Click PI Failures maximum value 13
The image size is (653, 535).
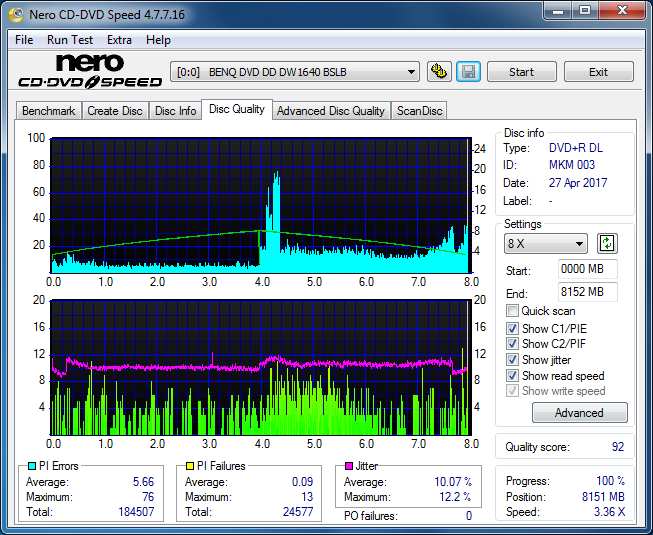click(307, 497)
